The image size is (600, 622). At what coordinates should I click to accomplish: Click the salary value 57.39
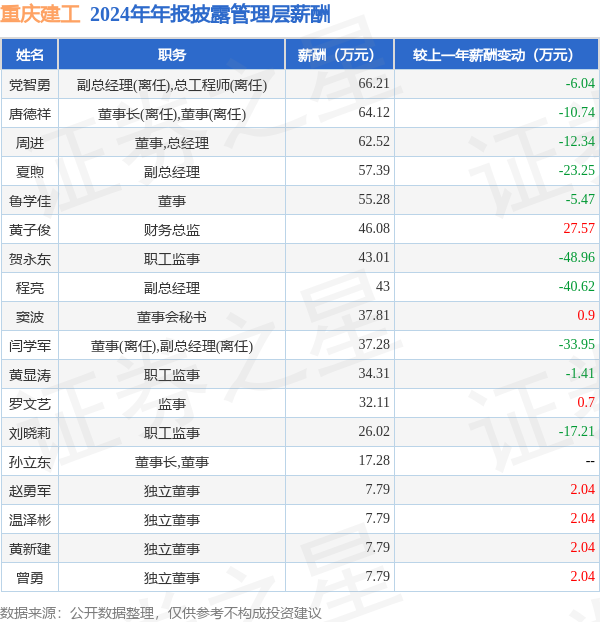click(374, 170)
